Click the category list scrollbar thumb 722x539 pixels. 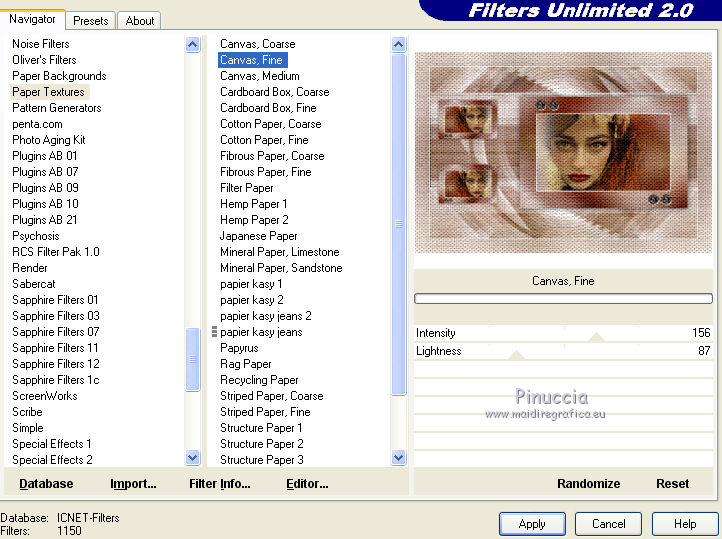(x=192, y=359)
